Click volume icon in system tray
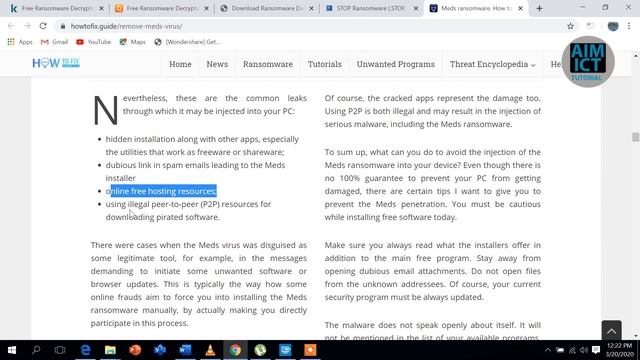The image size is (640, 360). pos(584,350)
